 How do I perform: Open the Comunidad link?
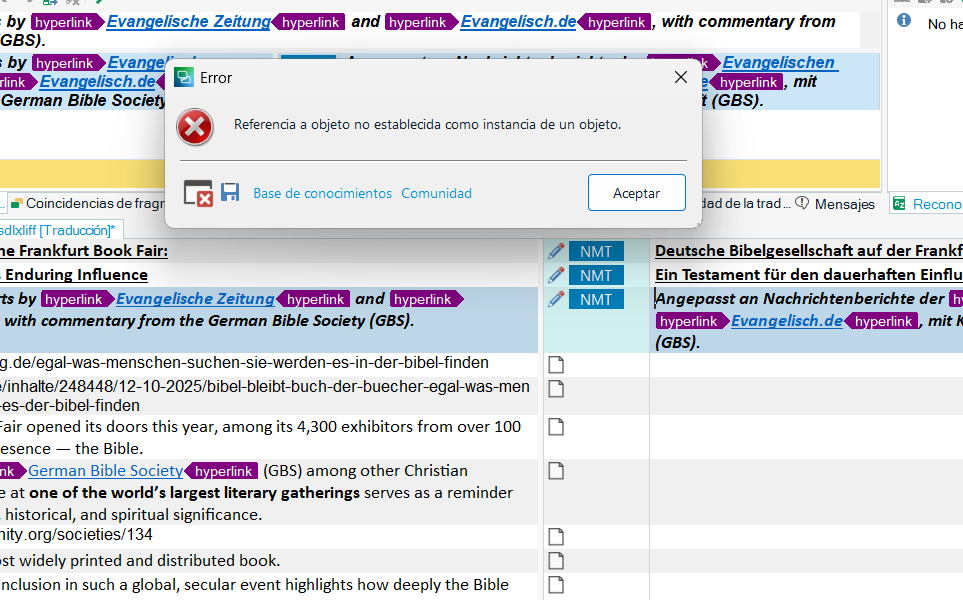(436, 193)
